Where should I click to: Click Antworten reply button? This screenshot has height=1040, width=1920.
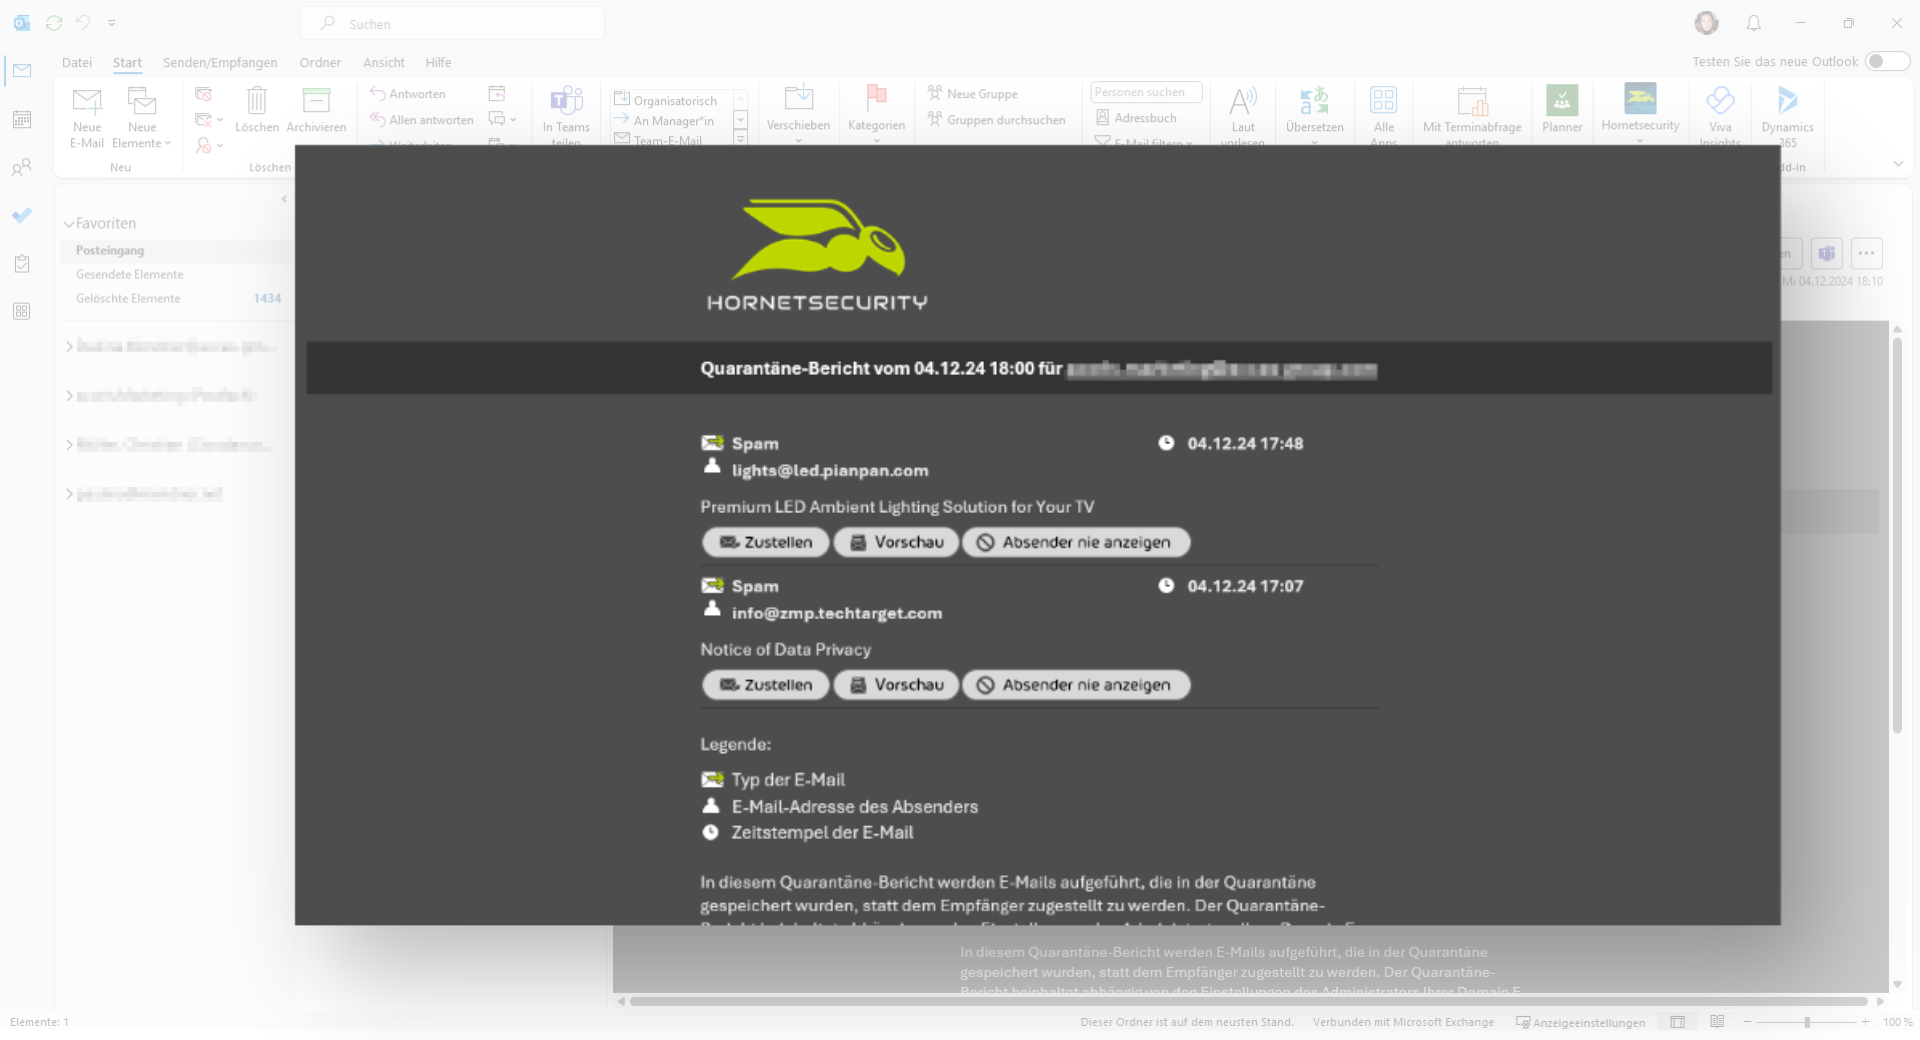(407, 94)
